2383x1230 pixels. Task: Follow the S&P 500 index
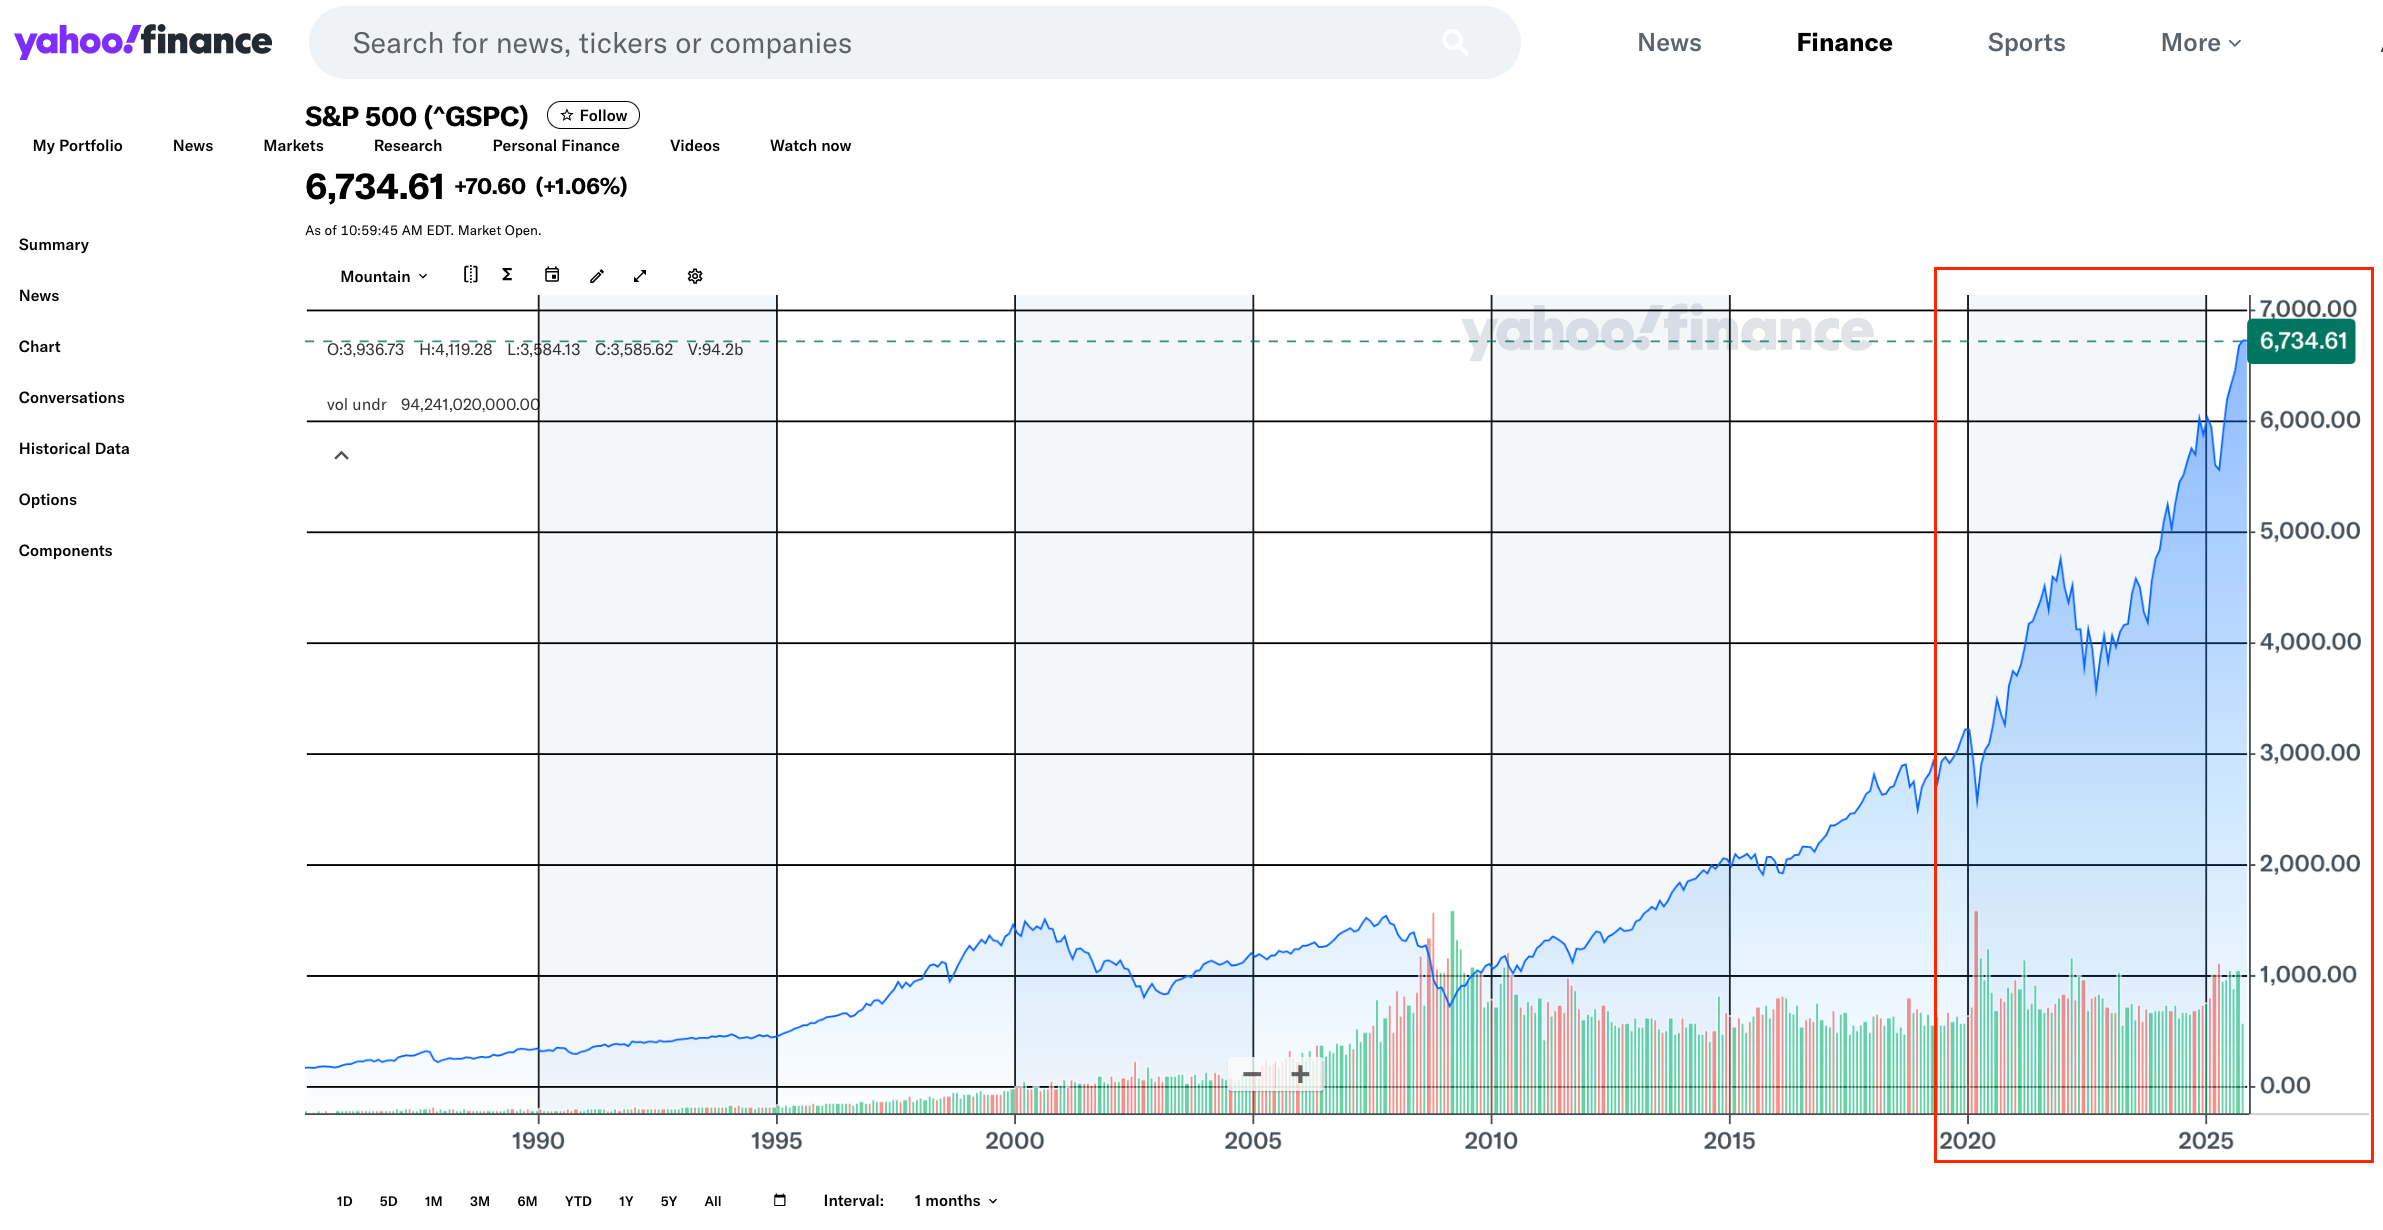[593, 115]
